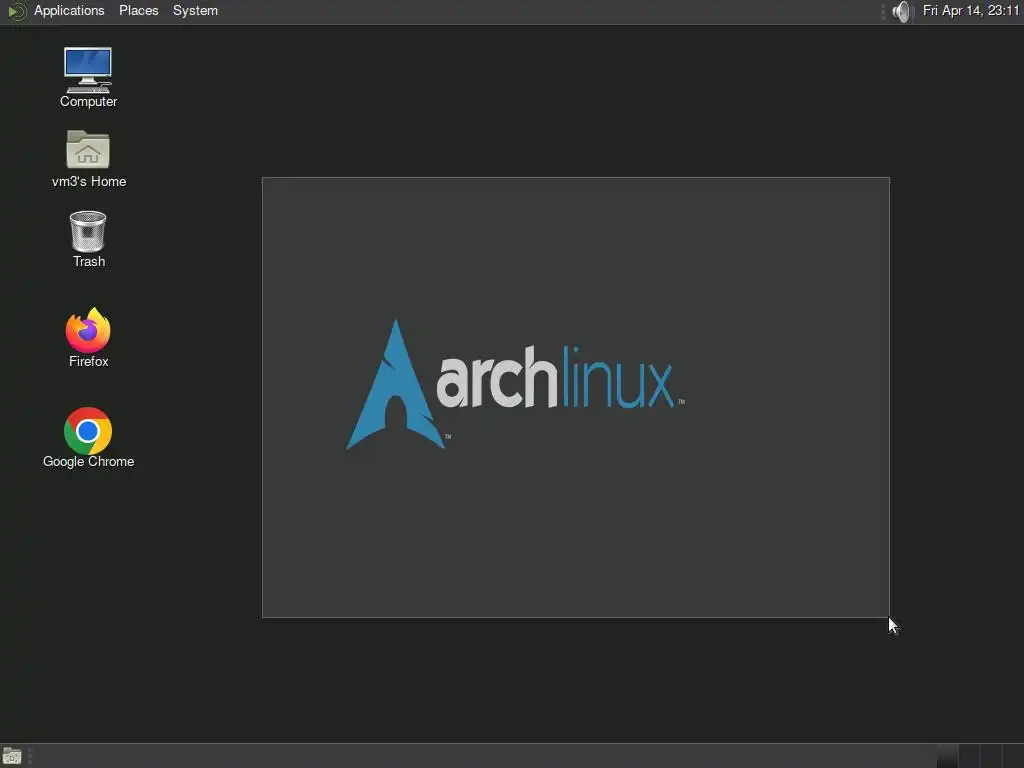
Task: Open the System menu
Action: tap(195, 11)
